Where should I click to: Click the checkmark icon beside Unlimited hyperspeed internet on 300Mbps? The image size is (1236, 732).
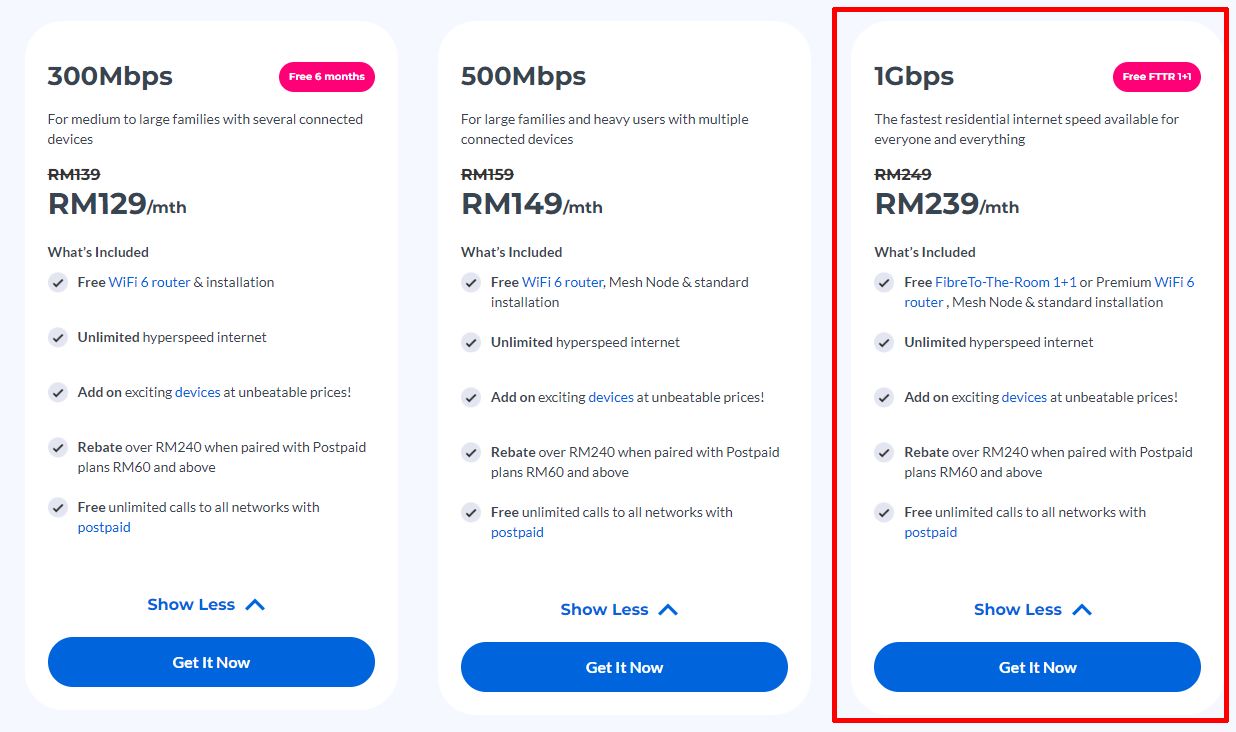pyautogui.click(x=58, y=338)
